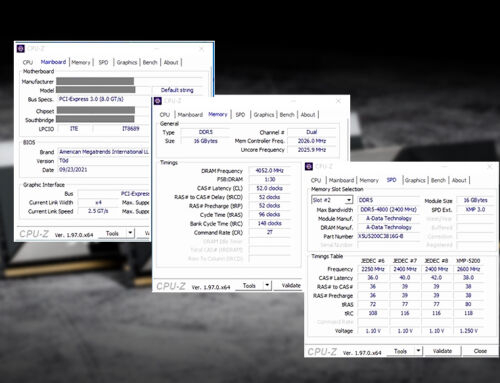Click Uncore Frequency value 2025.9 MHz
This screenshot has width=500, height=383.
tap(312, 150)
